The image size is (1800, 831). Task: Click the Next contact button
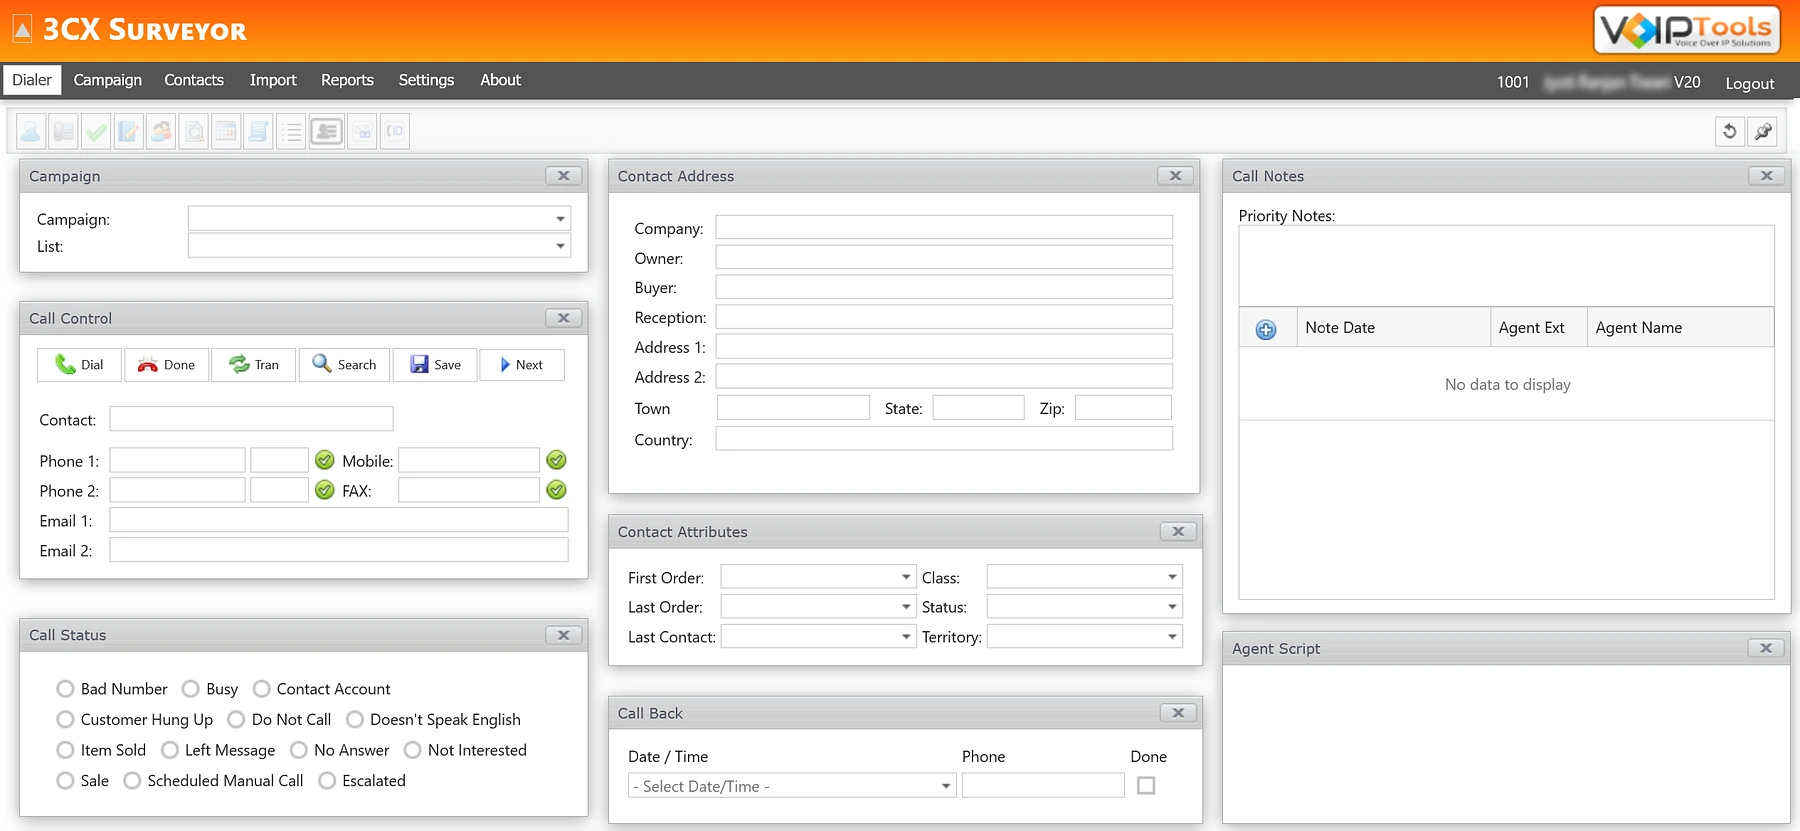522,365
